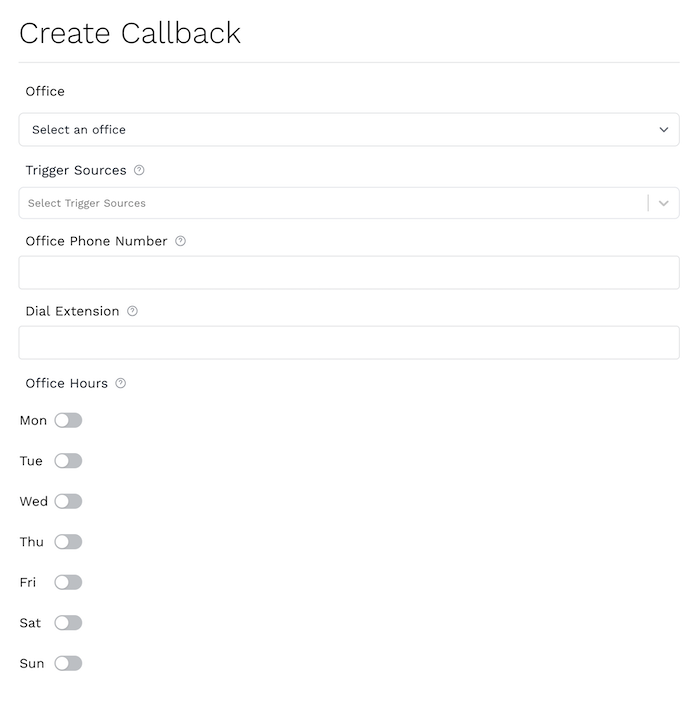Enable Thu office hours switch
Viewport: 700px width, 713px height.
tap(68, 542)
